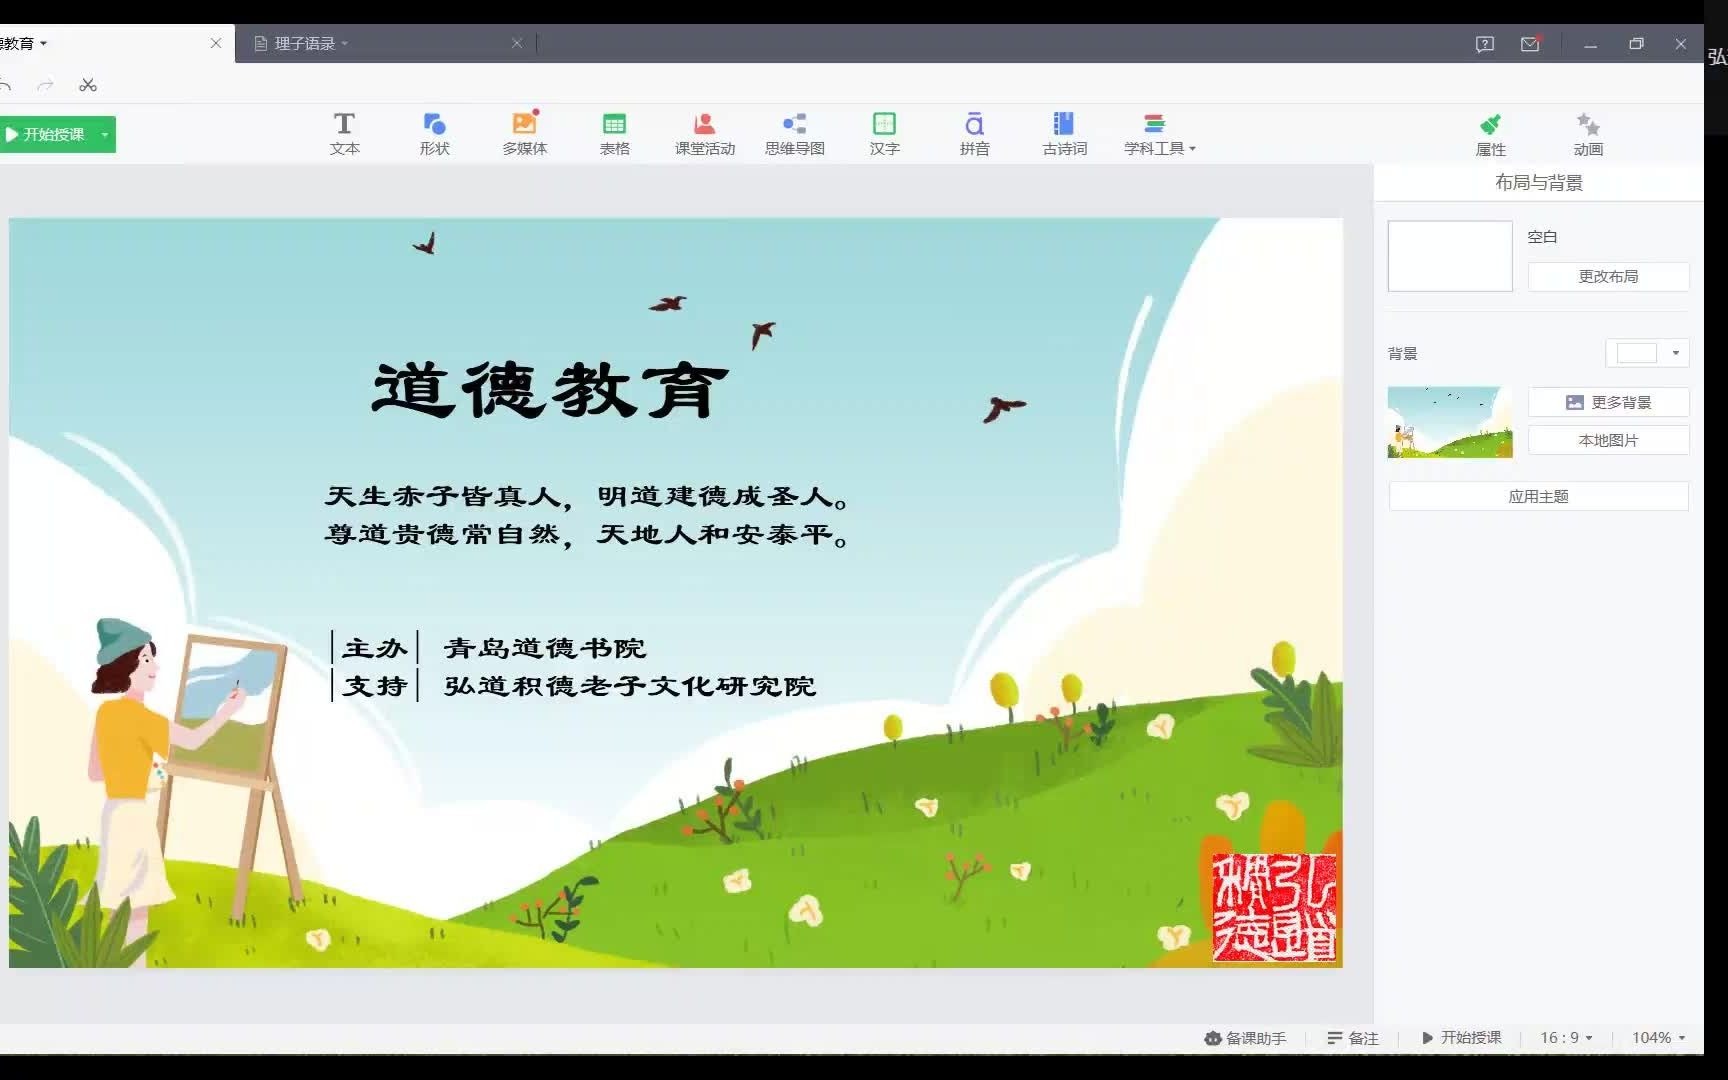Expand the 学科工具 subject tools menu
Screen dimensions: 1728x1080
1159,133
